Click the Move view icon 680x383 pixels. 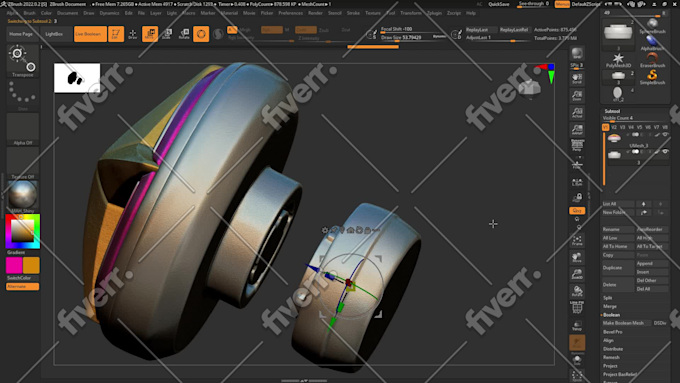tap(577, 257)
